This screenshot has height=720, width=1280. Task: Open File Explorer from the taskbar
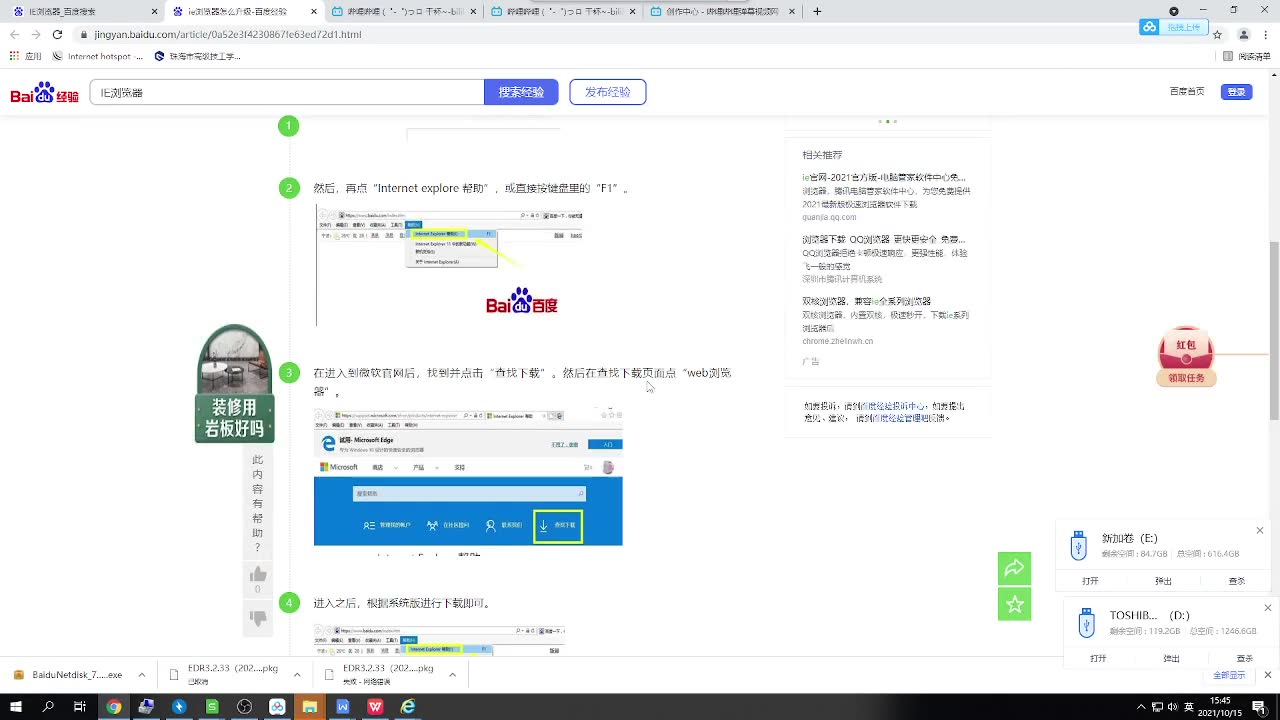[310, 707]
